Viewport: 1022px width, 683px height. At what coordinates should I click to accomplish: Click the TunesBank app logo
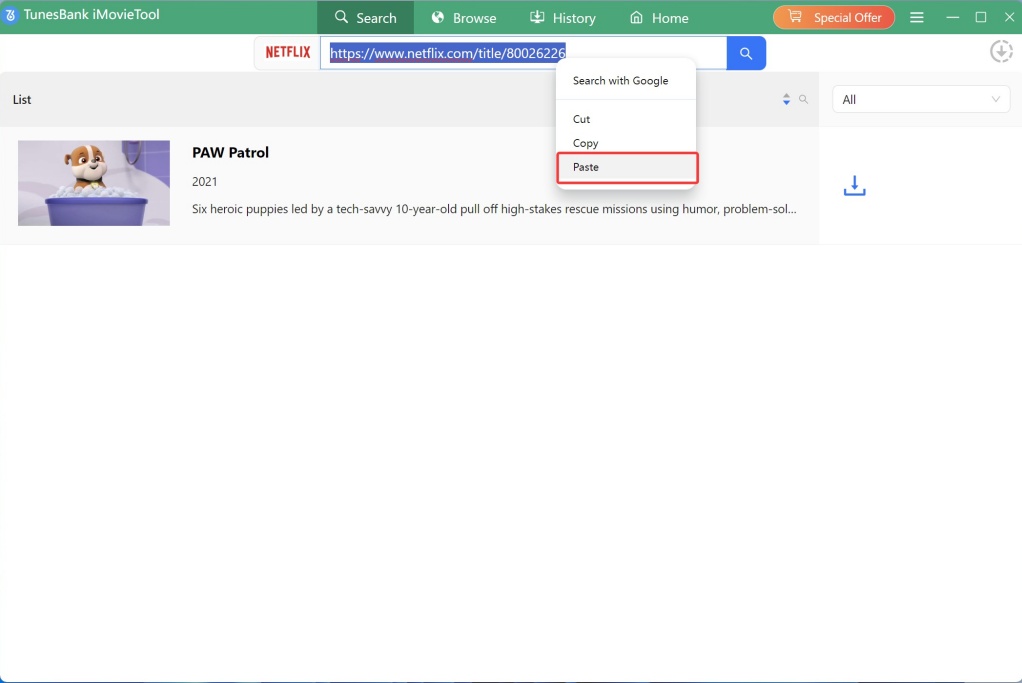11,16
